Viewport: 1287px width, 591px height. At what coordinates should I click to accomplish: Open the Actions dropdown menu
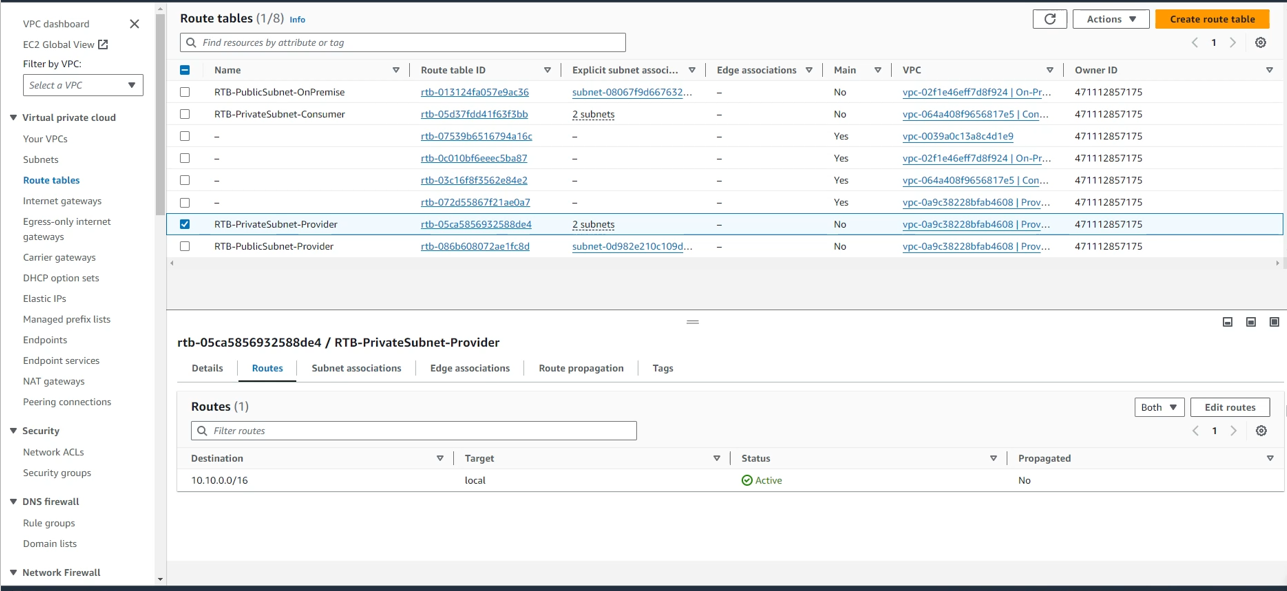point(1110,19)
